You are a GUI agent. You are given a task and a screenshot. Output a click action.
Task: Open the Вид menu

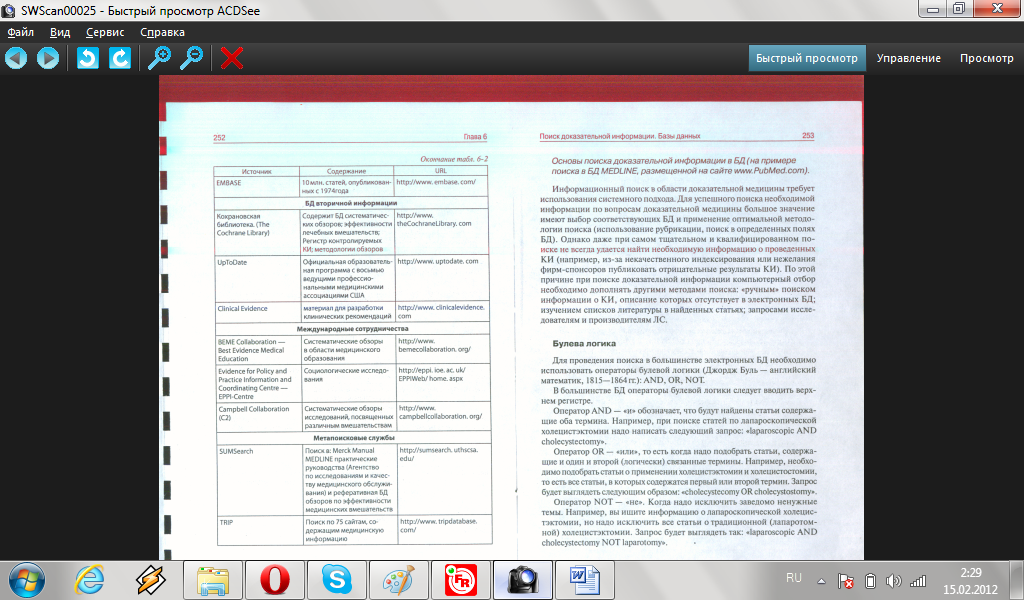(x=60, y=32)
